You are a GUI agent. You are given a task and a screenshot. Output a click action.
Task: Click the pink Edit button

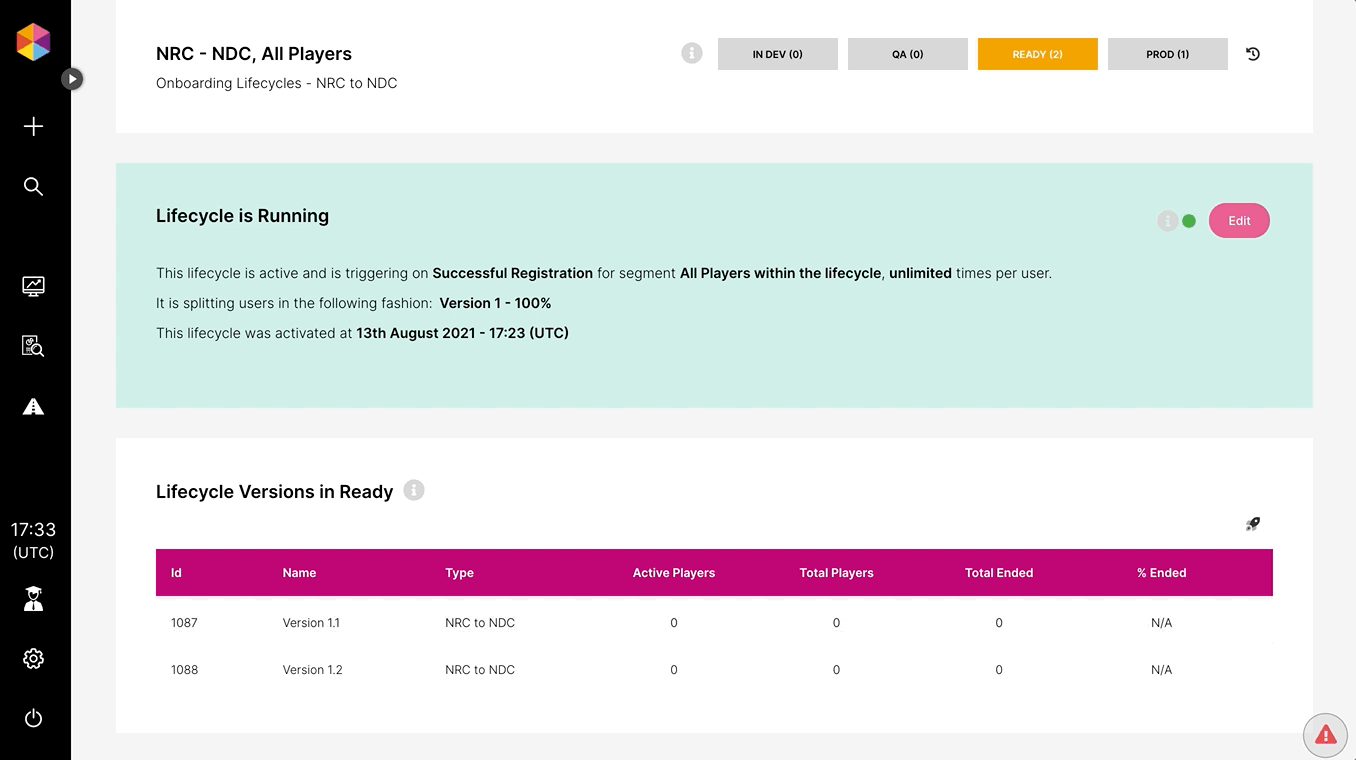coord(1239,221)
